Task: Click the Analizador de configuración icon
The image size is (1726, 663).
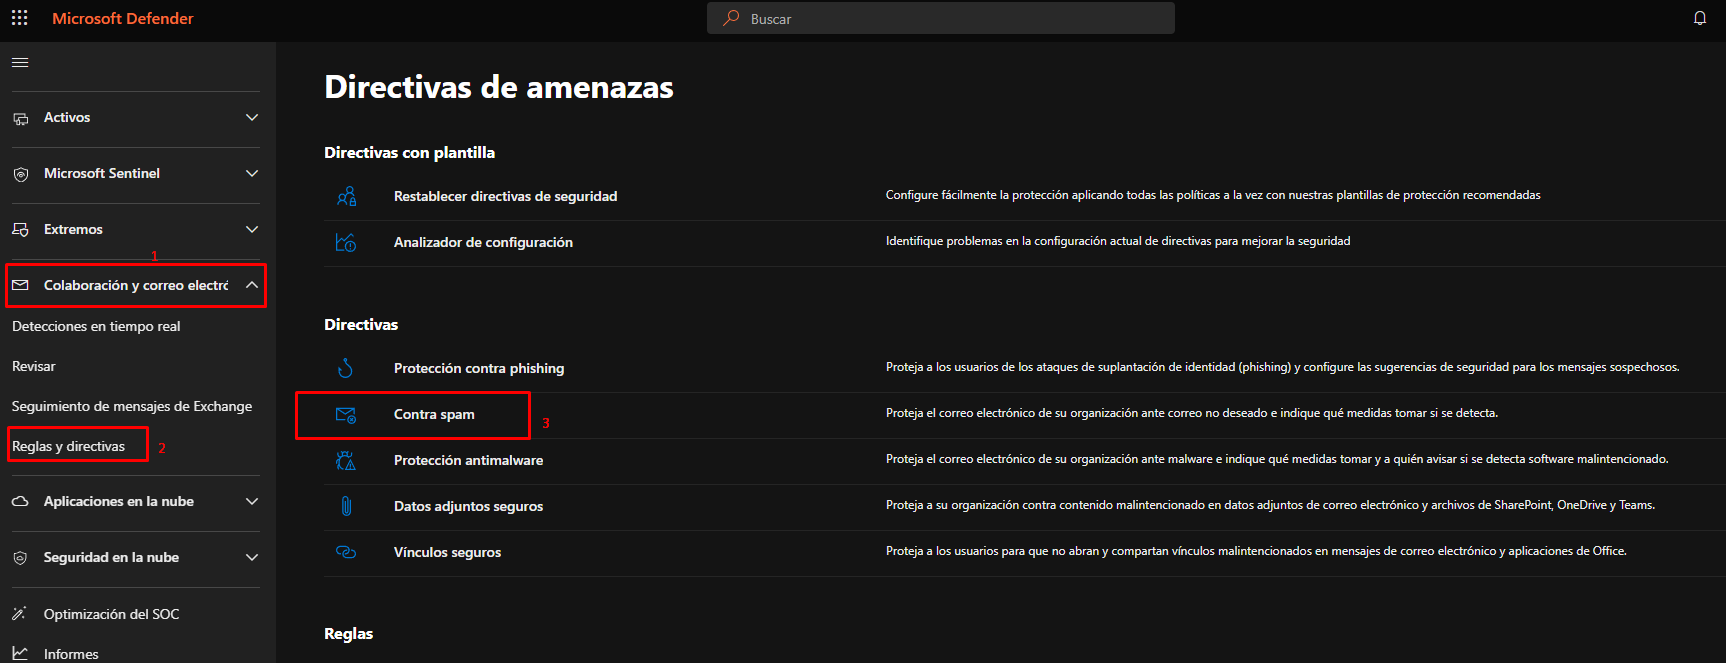Action: (346, 242)
